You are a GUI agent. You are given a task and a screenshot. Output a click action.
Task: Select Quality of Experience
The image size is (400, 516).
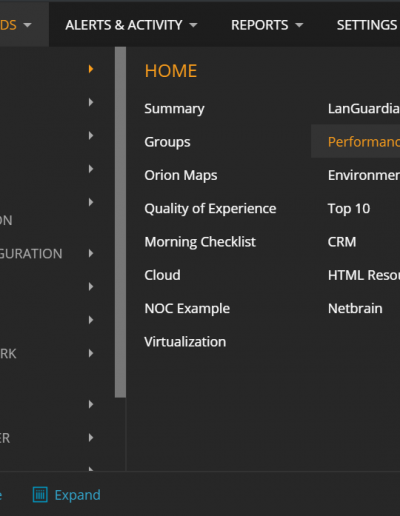210,209
